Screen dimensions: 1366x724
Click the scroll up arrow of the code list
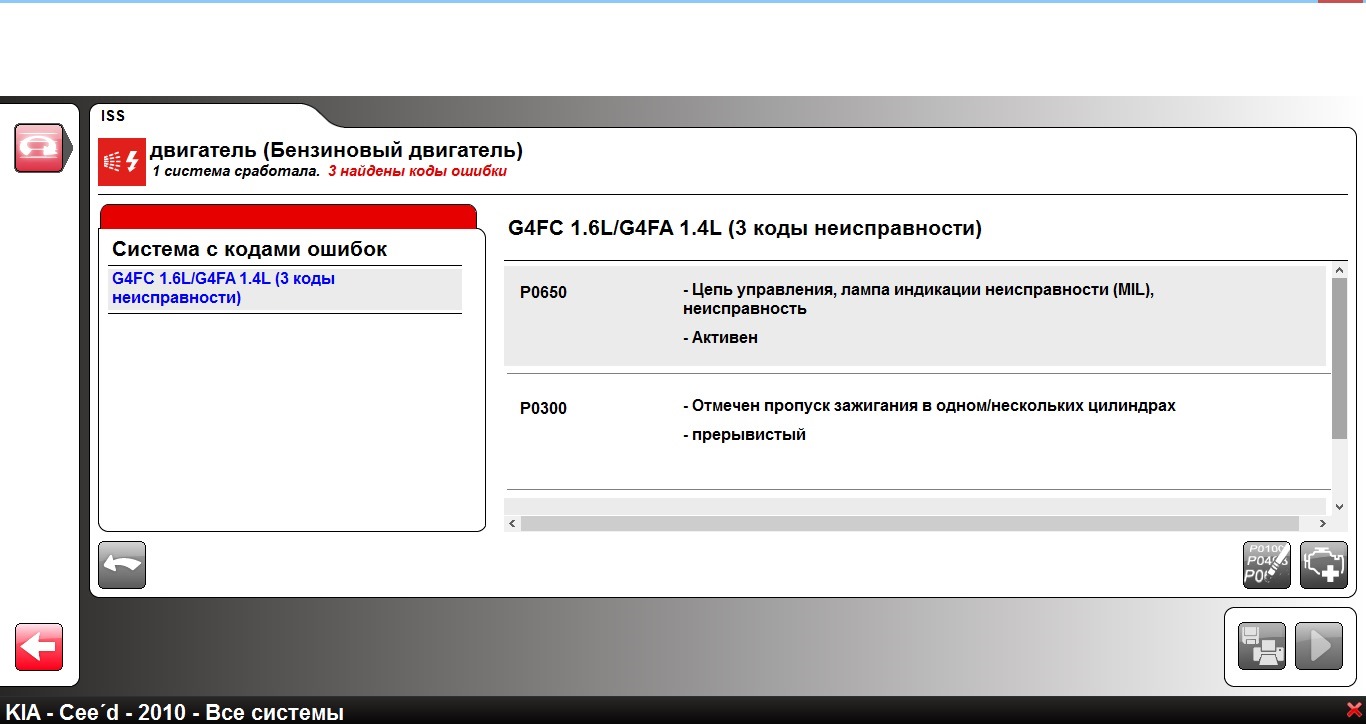click(1340, 270)
